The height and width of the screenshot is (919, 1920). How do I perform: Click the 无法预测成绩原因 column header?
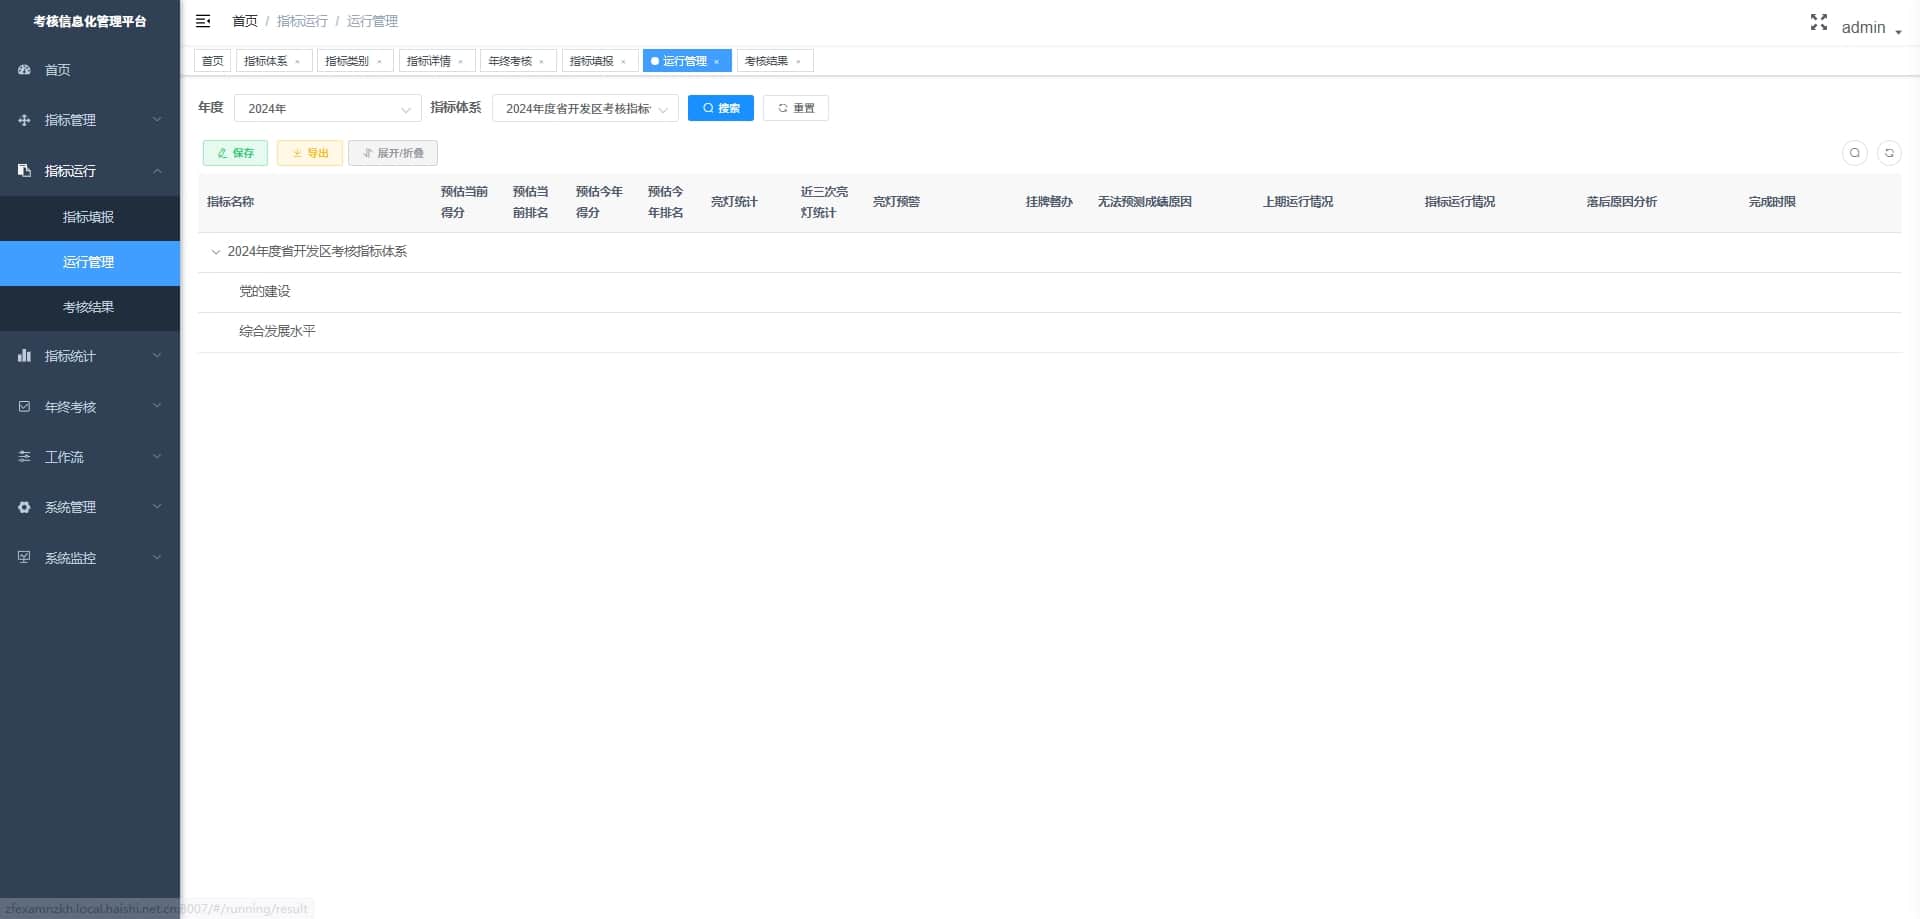tap(1145, 202)
